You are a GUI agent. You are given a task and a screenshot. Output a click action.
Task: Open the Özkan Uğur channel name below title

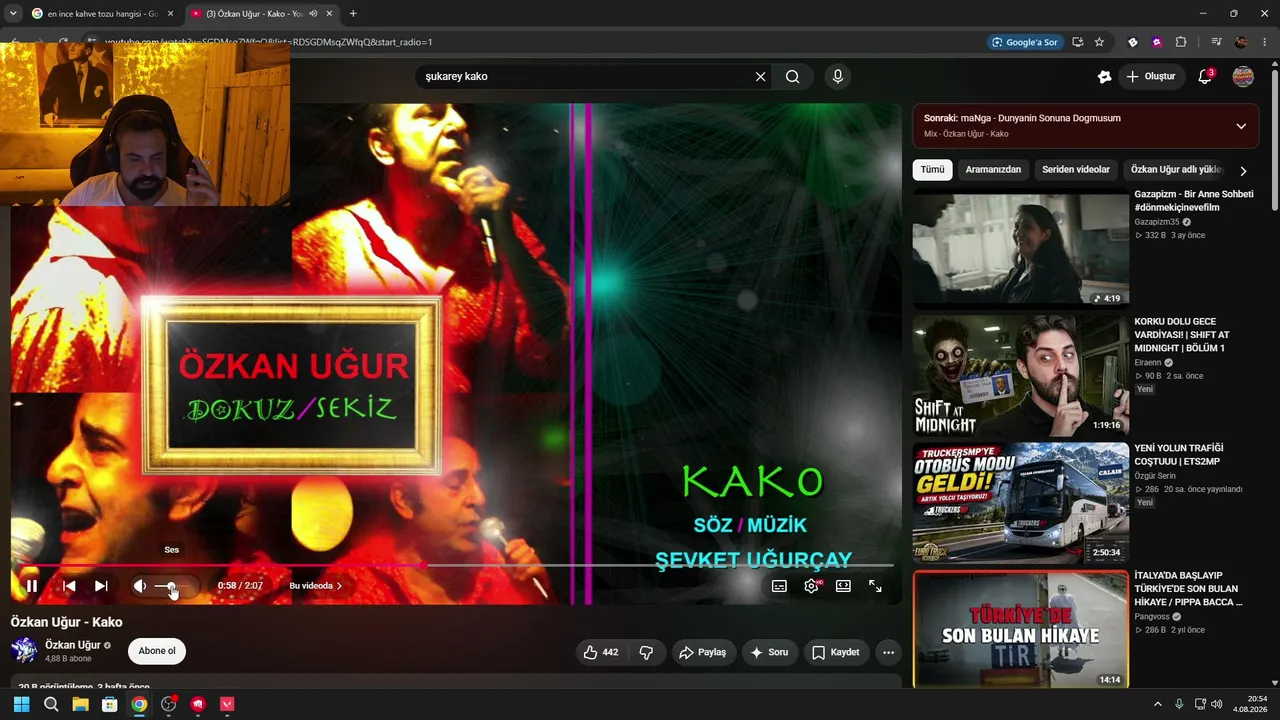point(73,645)
